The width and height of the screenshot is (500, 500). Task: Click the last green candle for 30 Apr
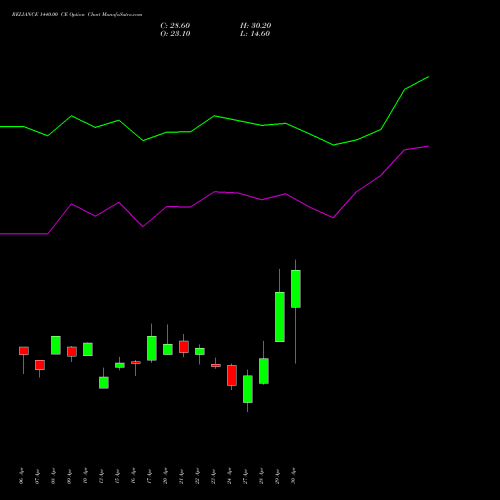296,289
